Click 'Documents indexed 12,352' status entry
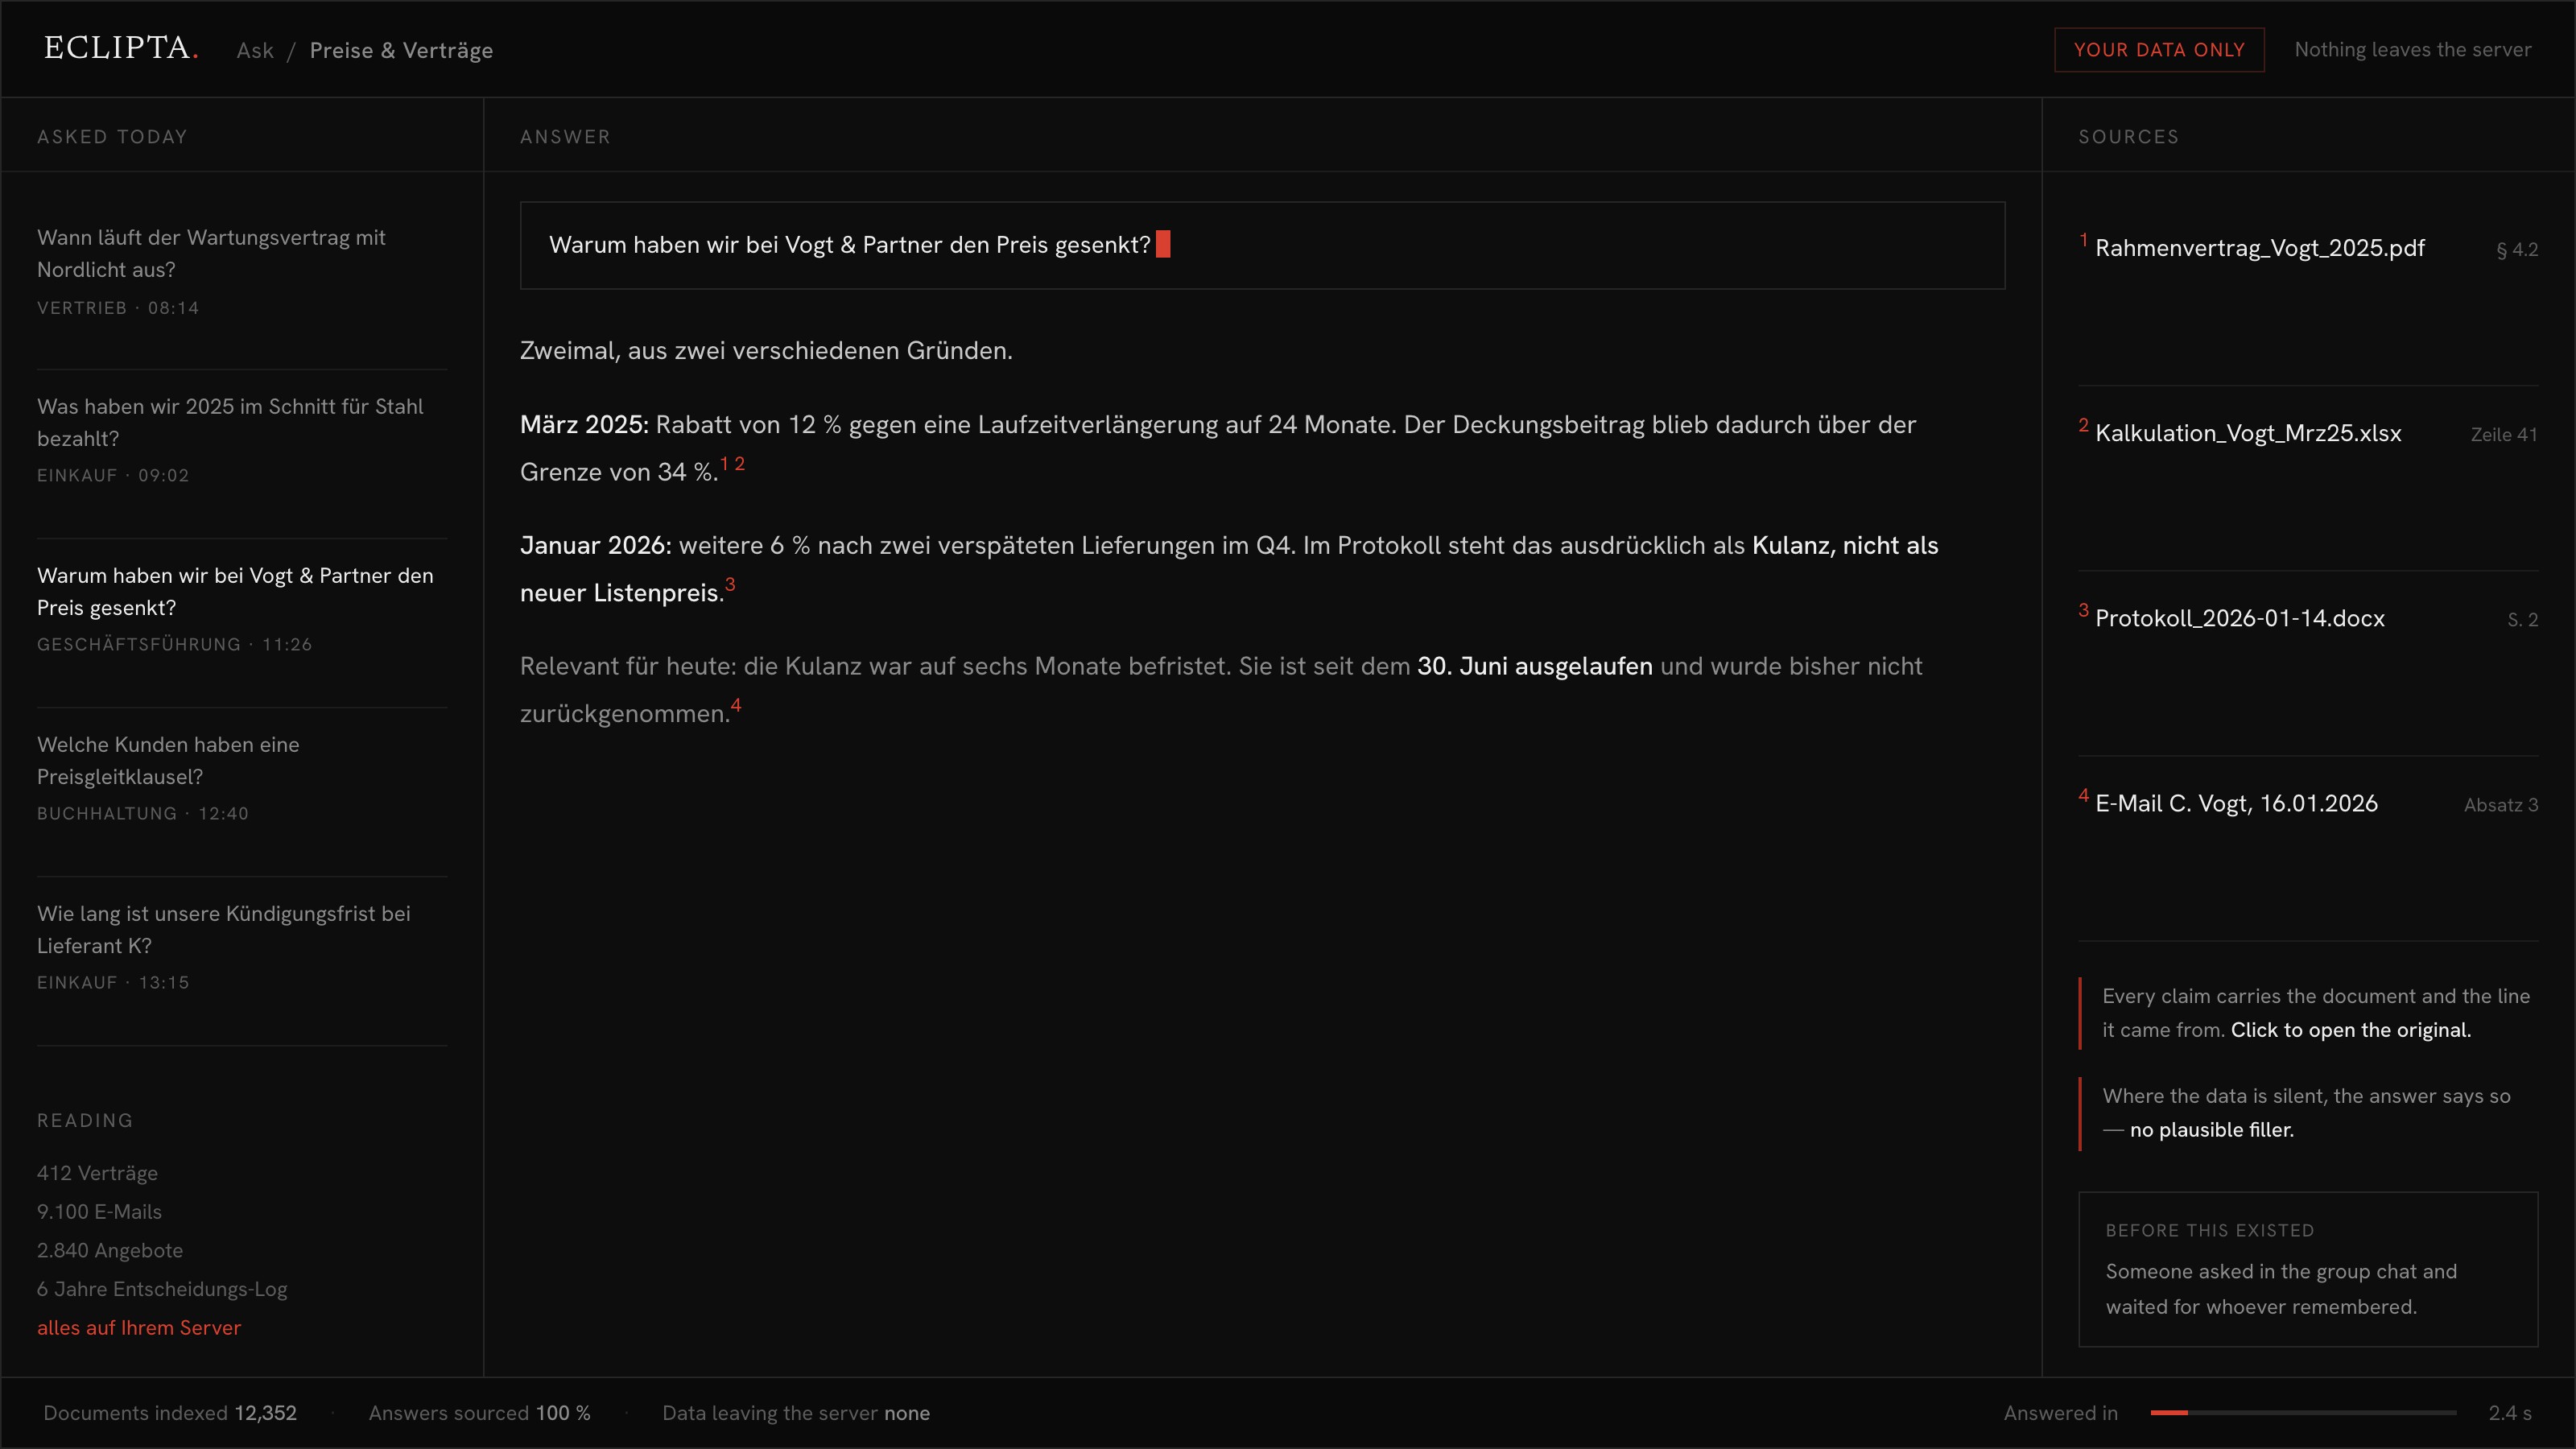The image size is (2576, 1449). coord(170,1413)
